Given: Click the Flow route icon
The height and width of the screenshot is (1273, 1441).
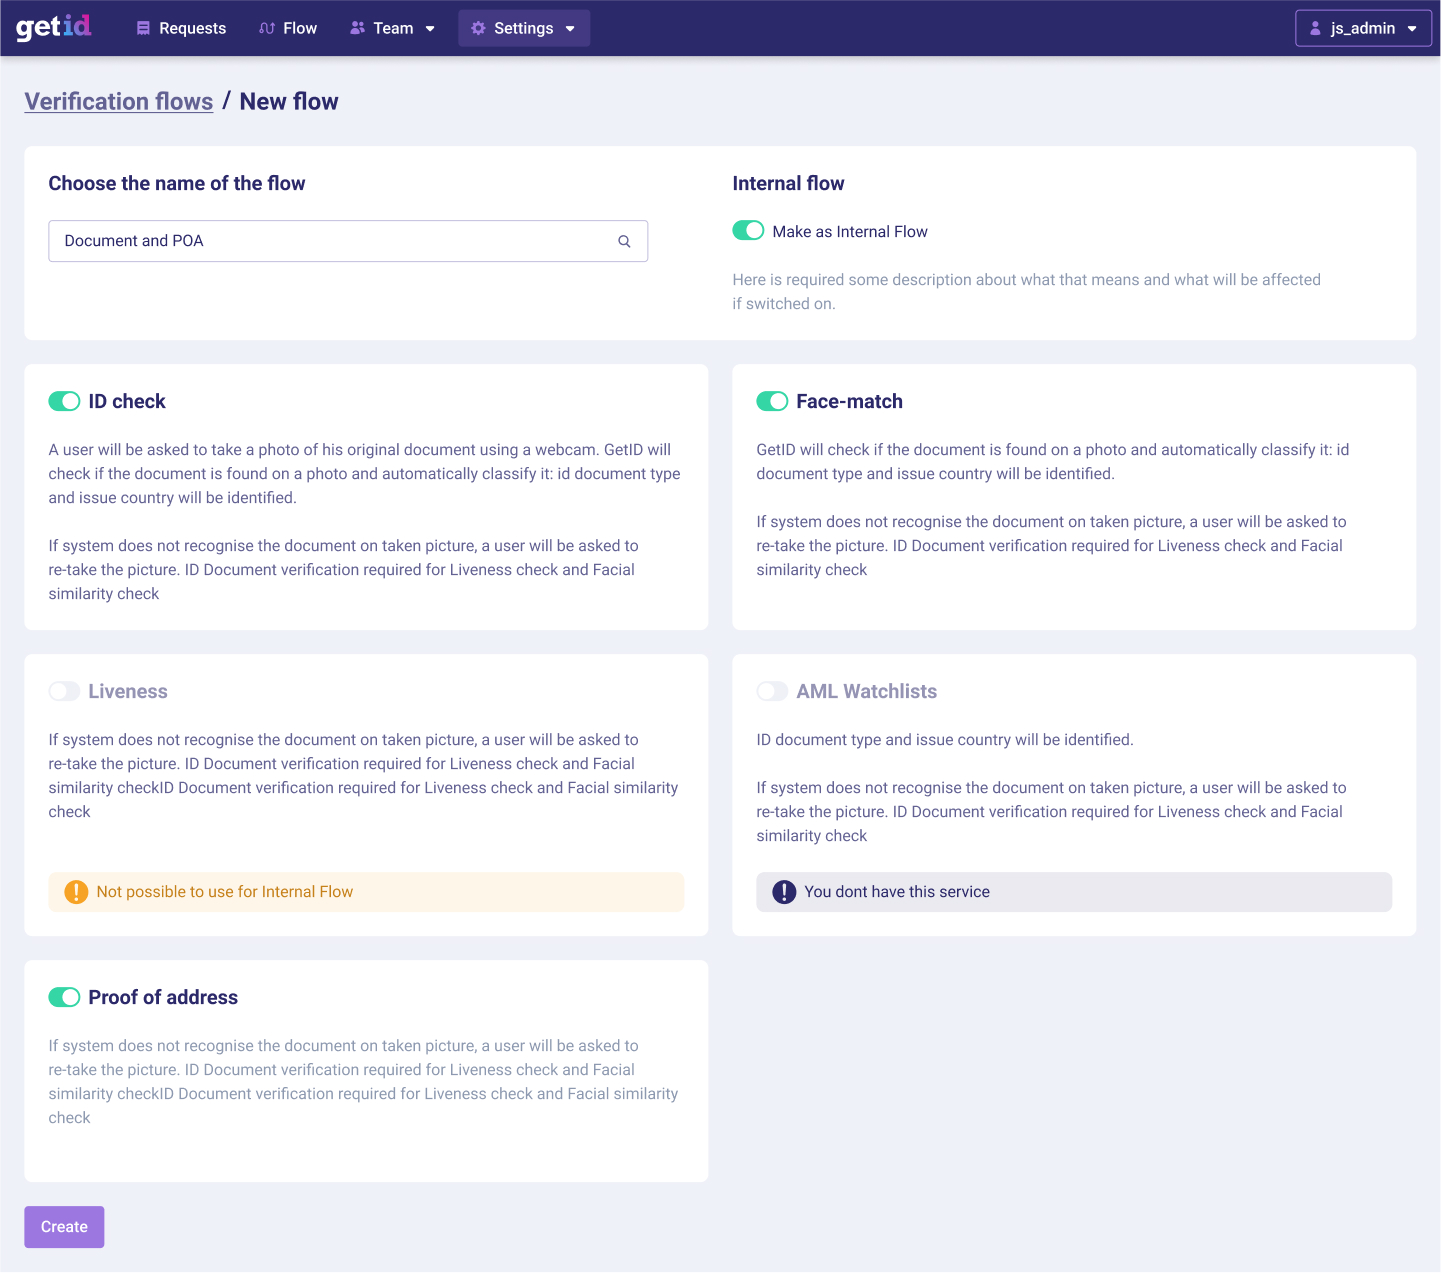Looking at the screenshot, I should pos(267,28).
